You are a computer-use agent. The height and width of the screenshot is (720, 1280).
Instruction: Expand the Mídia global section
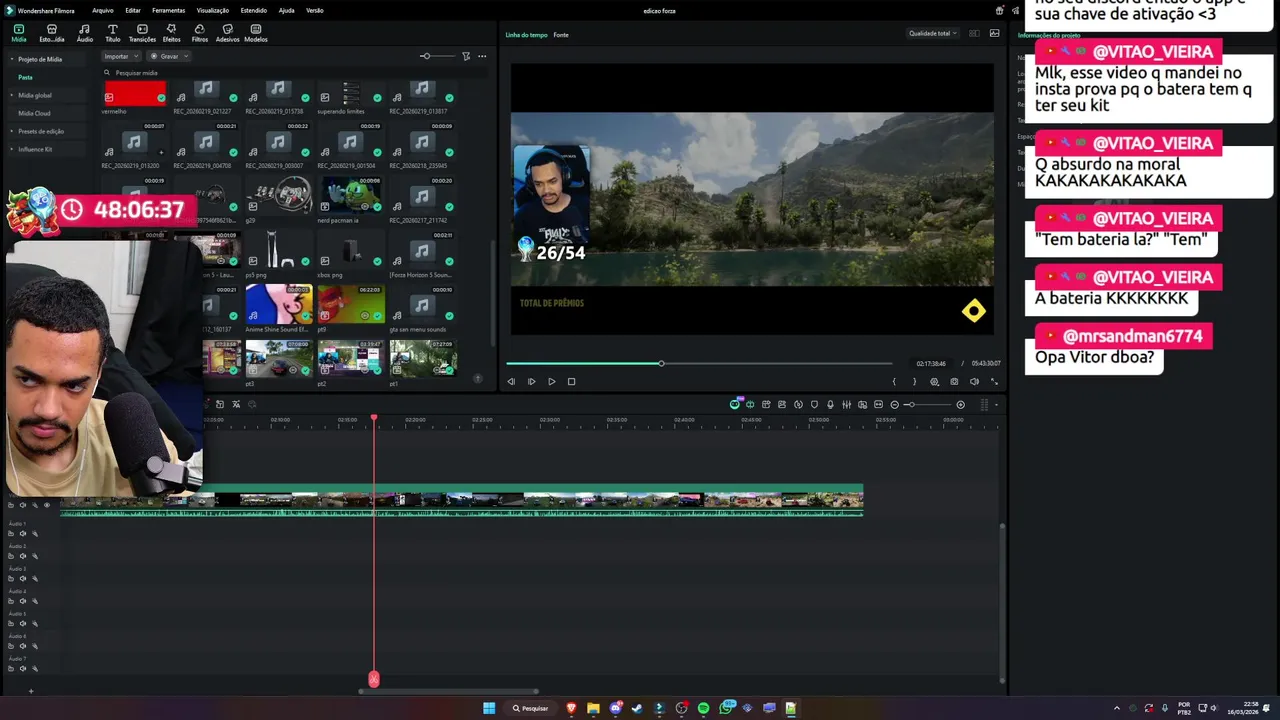pyautogui.click(x=12, y=95)
